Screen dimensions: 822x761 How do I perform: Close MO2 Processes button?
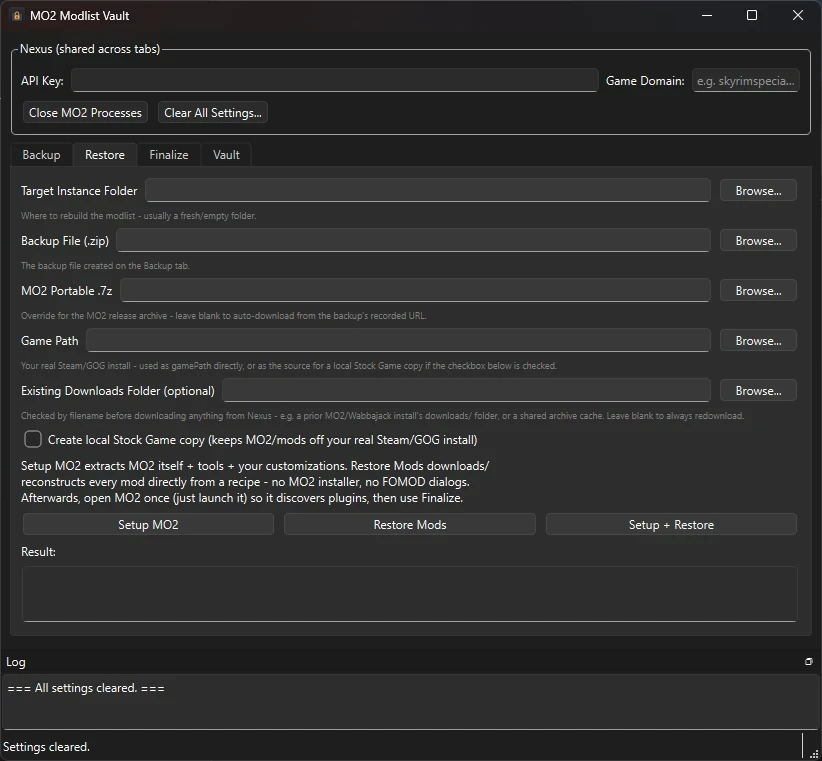[85, 113]
